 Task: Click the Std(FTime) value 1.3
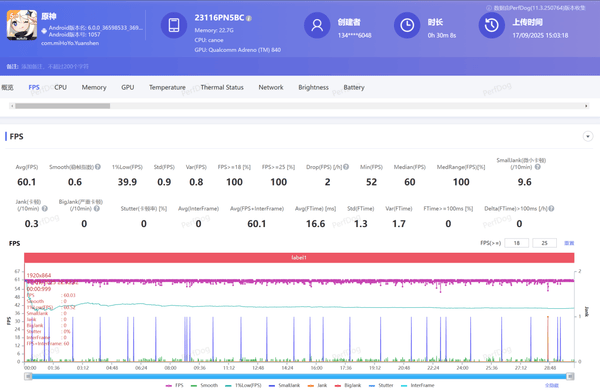360,224
